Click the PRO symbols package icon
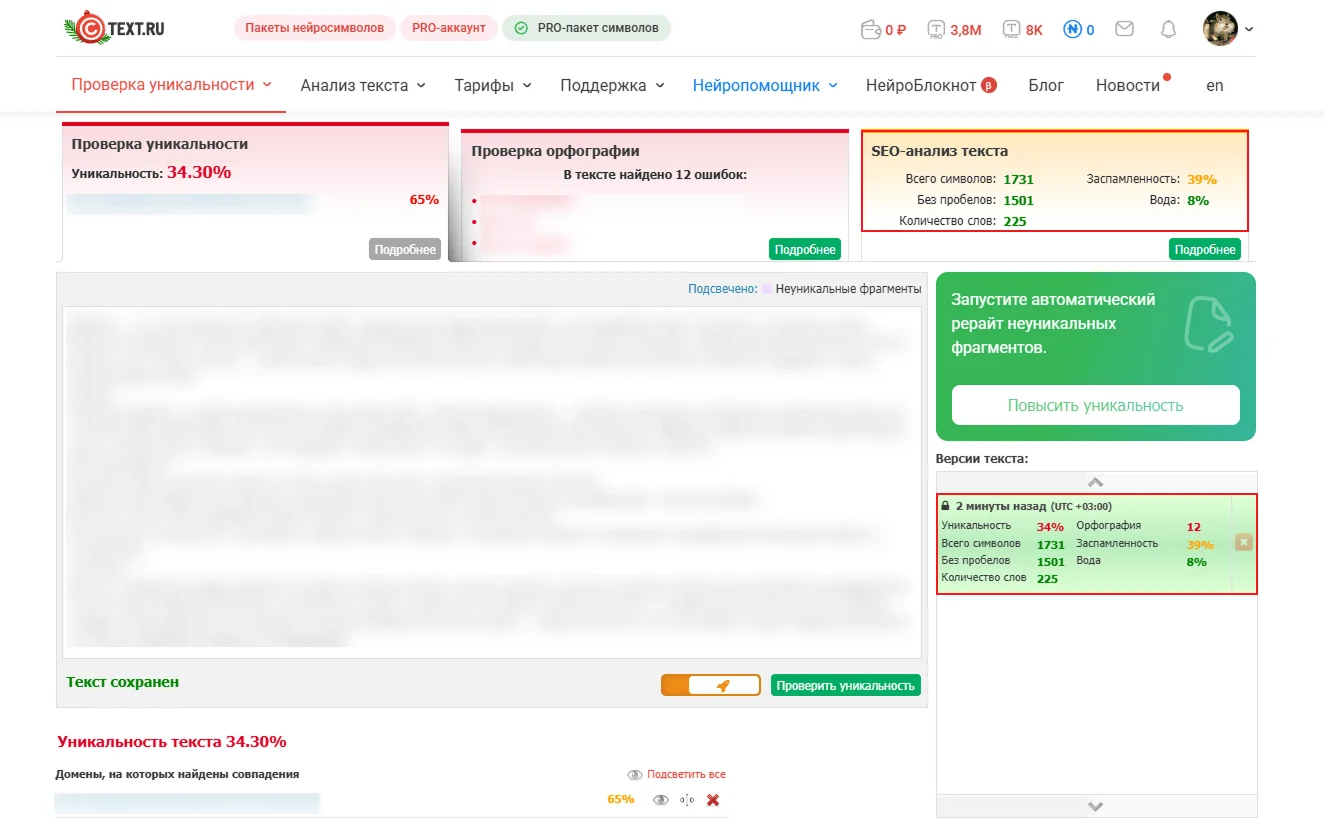1324x829 pixels. click(937, 30)
